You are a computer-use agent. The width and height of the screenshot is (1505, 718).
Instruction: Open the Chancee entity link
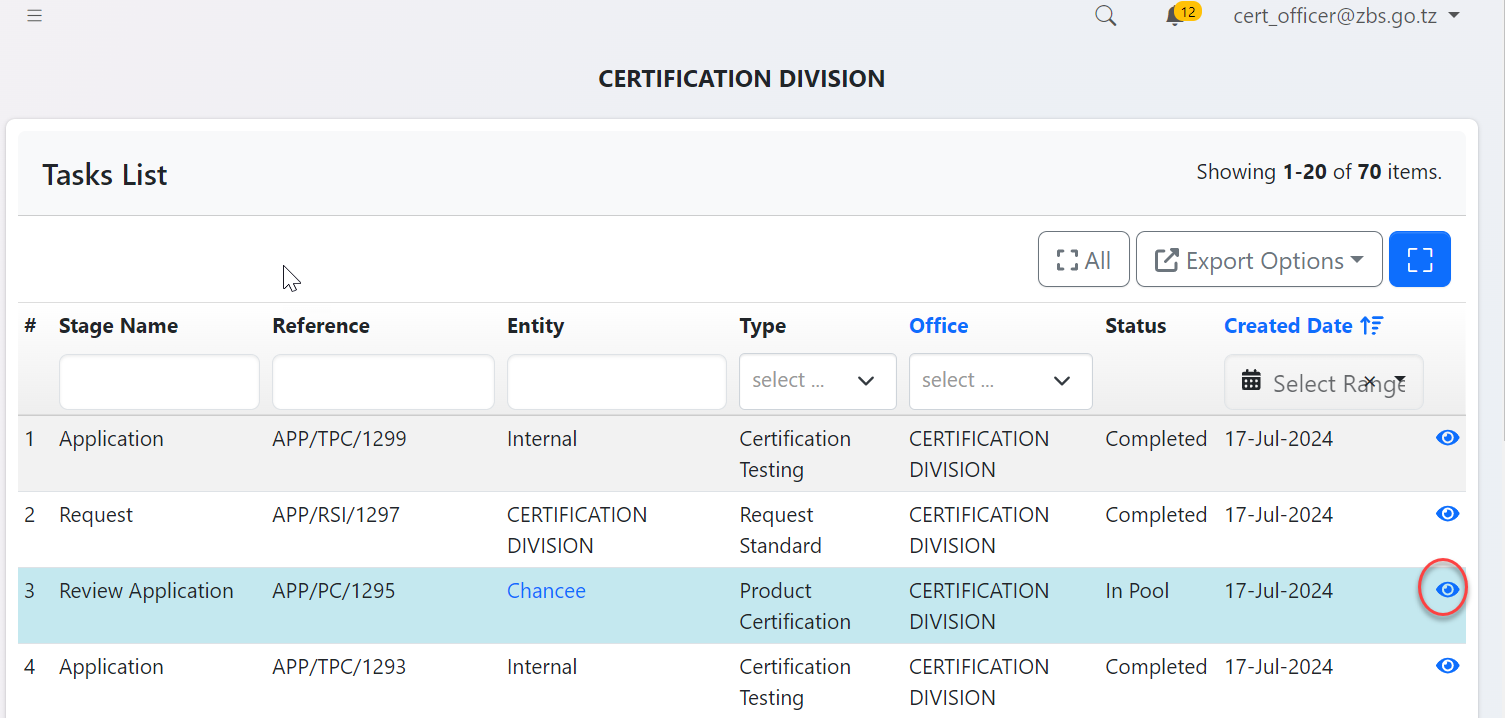(546, 591)
